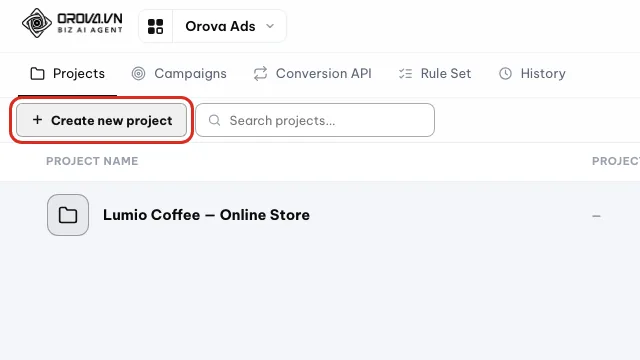This screenshot has width=640, height=360.
Task: View the History tab
Action: click(x=532, y=73)
